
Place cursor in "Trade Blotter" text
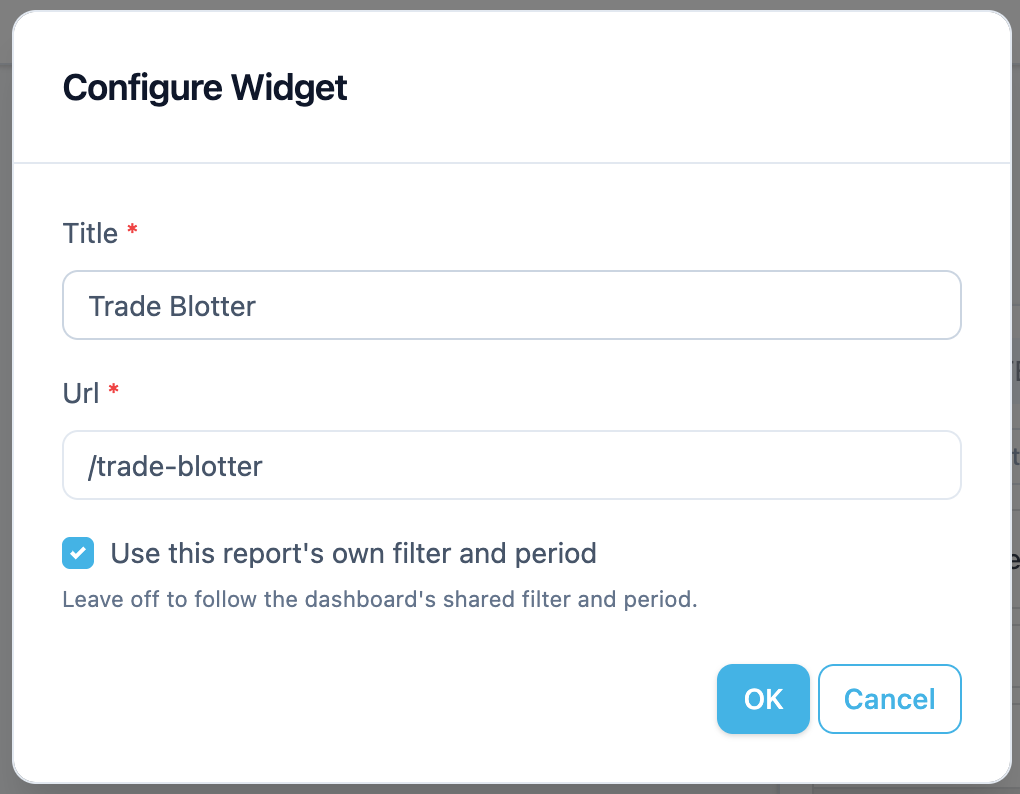point(172,306)
